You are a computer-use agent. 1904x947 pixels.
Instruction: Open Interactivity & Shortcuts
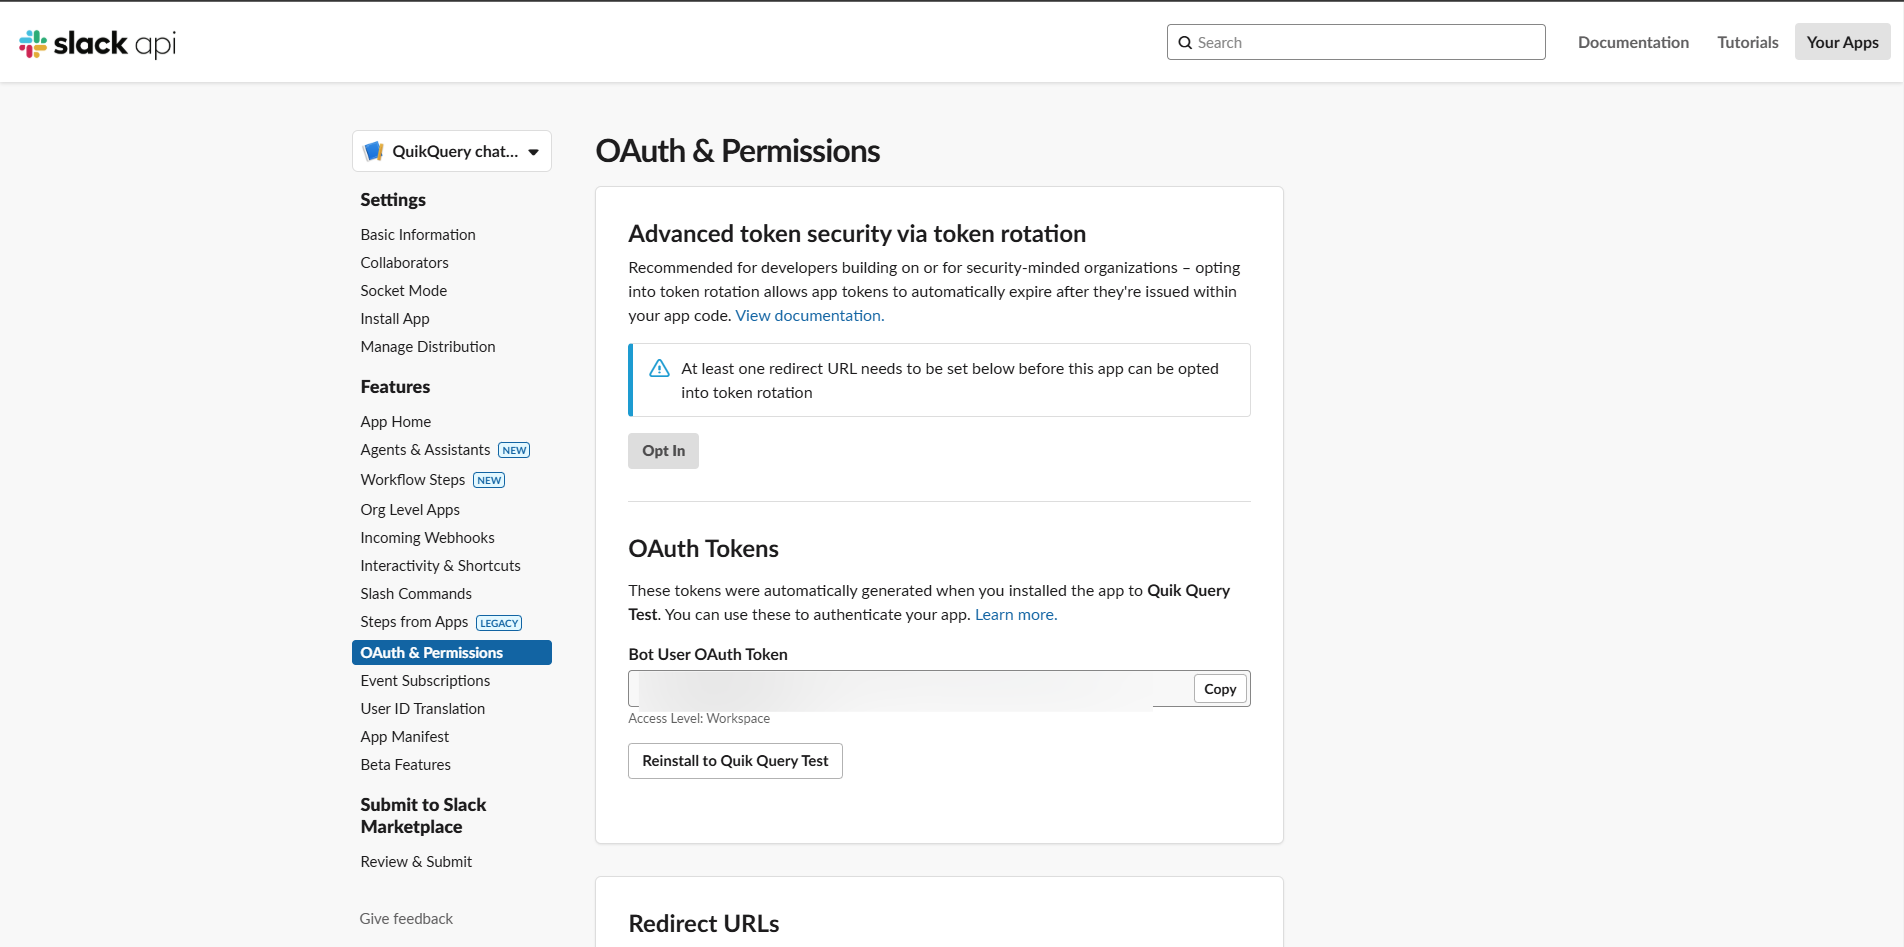coord(440,566)
